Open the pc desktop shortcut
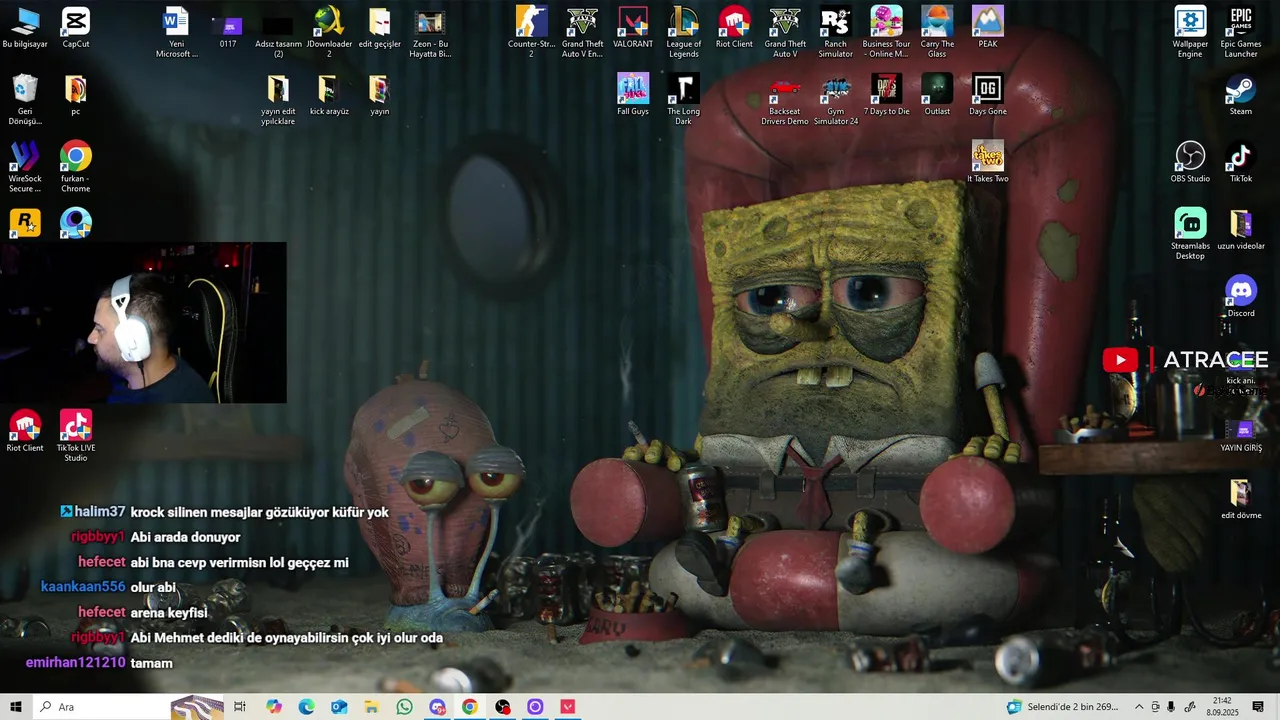Viewport: 1280px width, 720px height. click(x=75, y=95)
